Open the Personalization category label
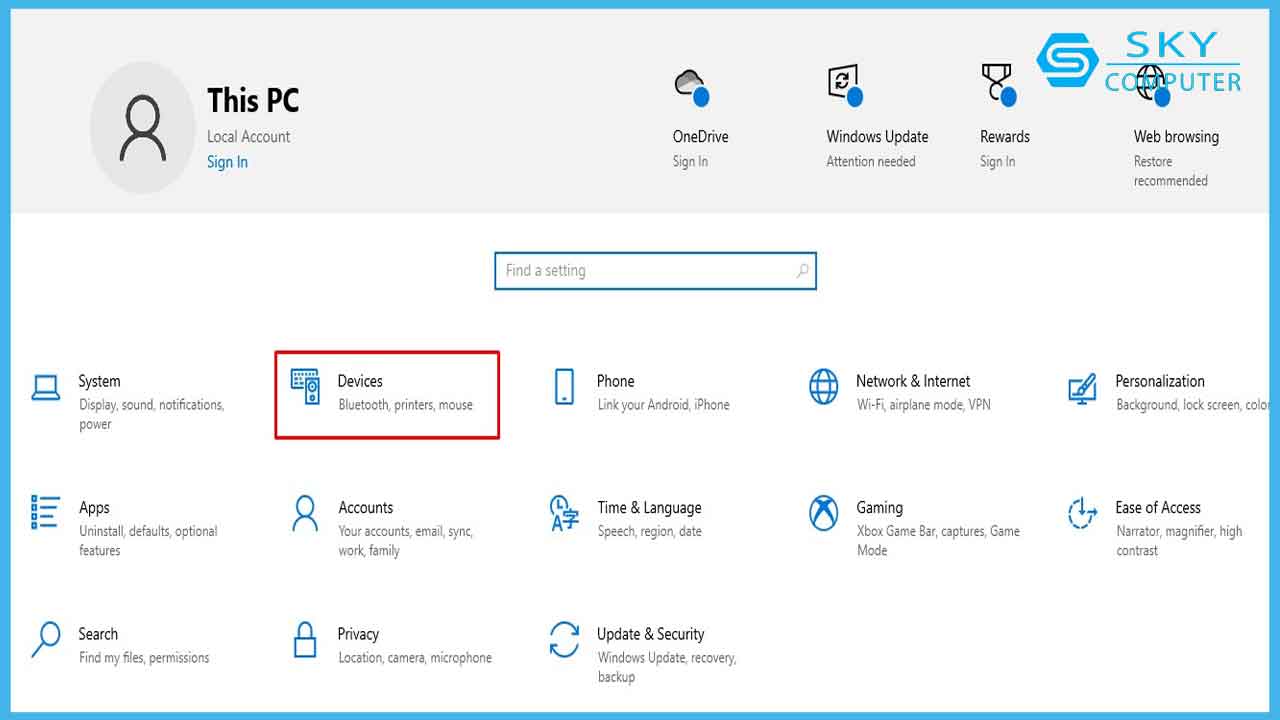1280x720 pixels. click(x=1160, y=381)
